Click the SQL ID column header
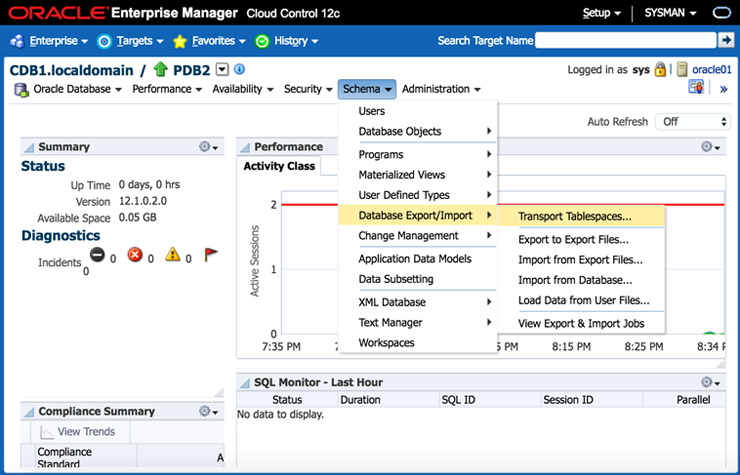740x475 pixels. coord(489,400)
